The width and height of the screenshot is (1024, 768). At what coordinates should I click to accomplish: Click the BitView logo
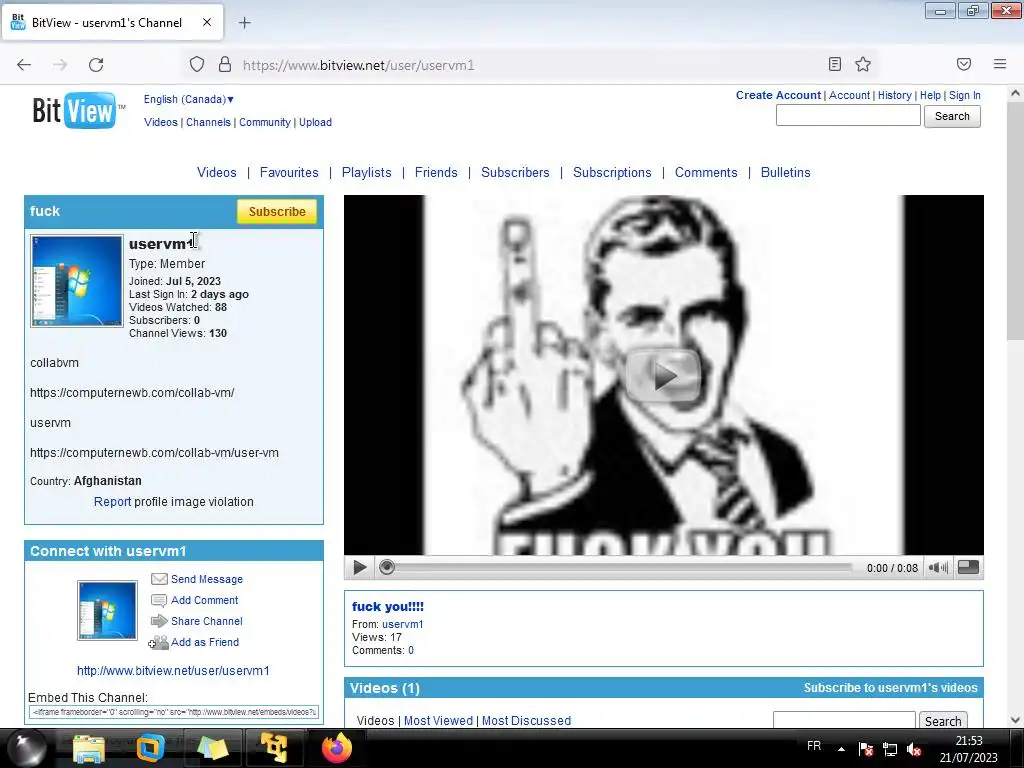coord(78,110)
